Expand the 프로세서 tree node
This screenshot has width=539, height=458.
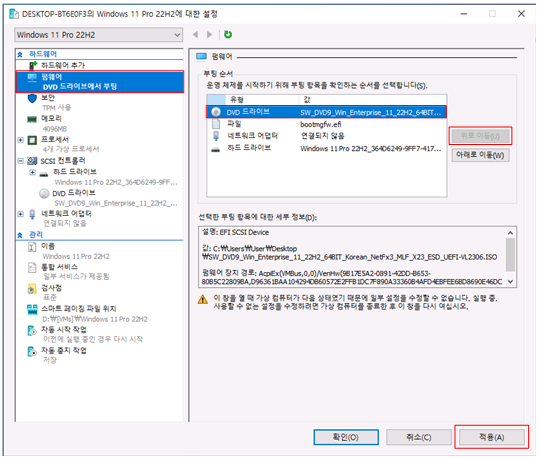tap(21, 140)
